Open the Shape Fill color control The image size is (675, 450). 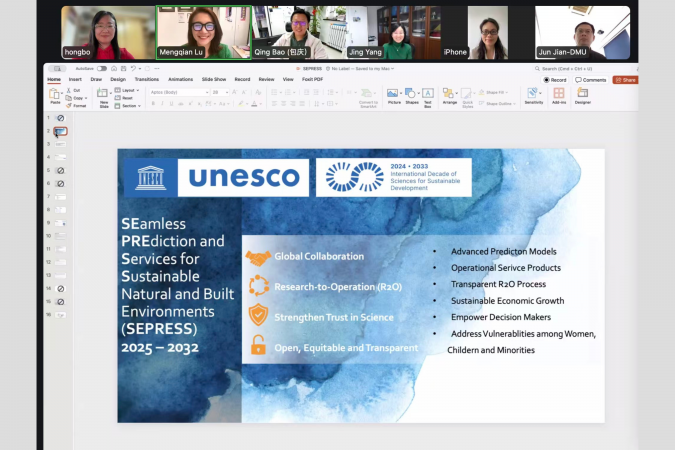tap(493, 93)
